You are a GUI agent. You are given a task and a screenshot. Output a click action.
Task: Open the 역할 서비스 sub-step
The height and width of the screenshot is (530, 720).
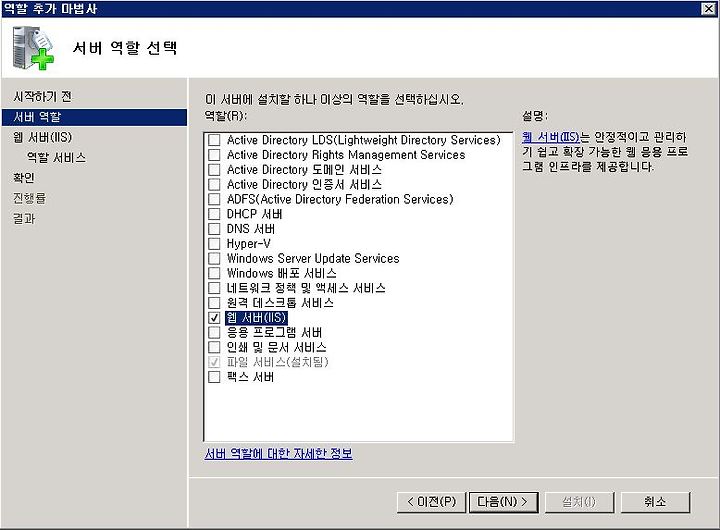(x=56, y=158)
